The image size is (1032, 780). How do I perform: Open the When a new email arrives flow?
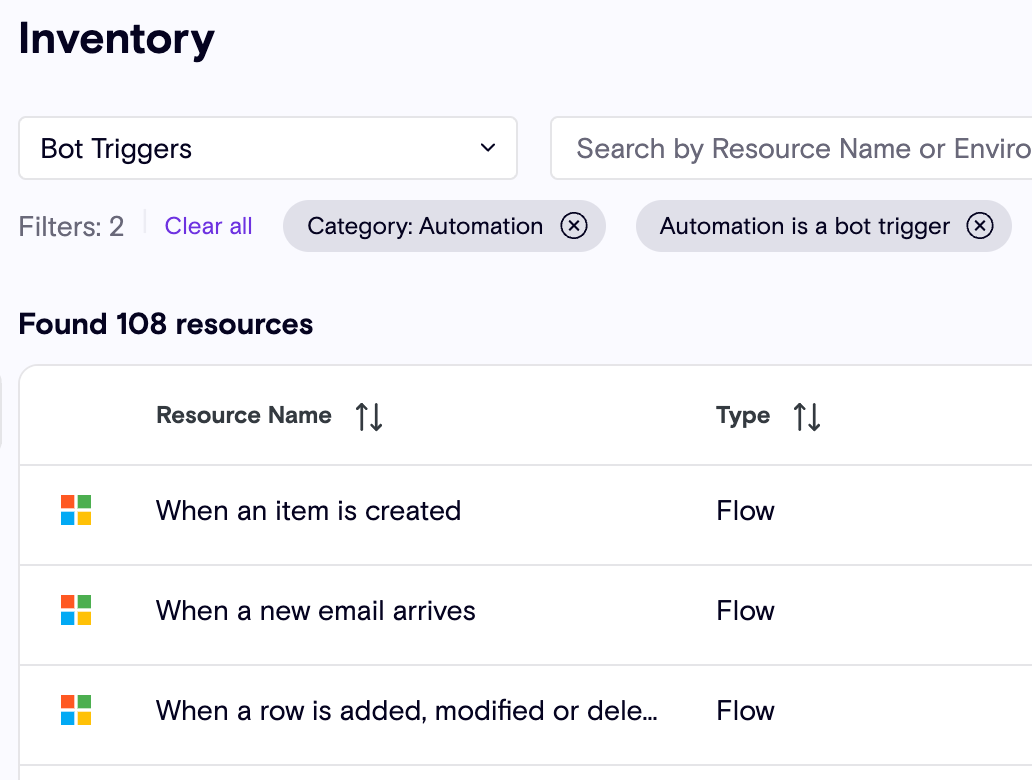click(315, 610)
